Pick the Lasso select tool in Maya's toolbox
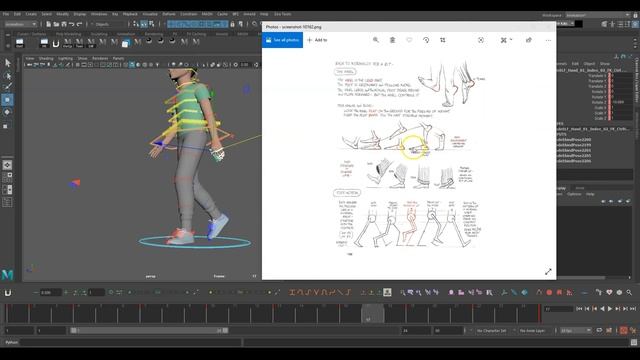The height and width of the screenshot is (360, 640). point(7,76)
